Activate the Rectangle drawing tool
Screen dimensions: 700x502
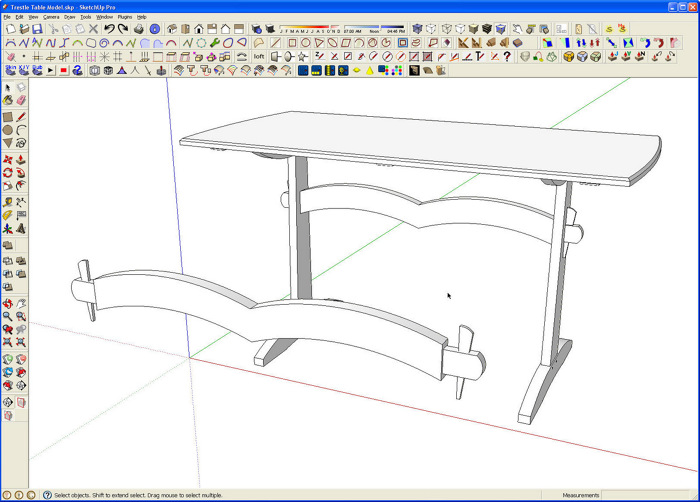8,117
